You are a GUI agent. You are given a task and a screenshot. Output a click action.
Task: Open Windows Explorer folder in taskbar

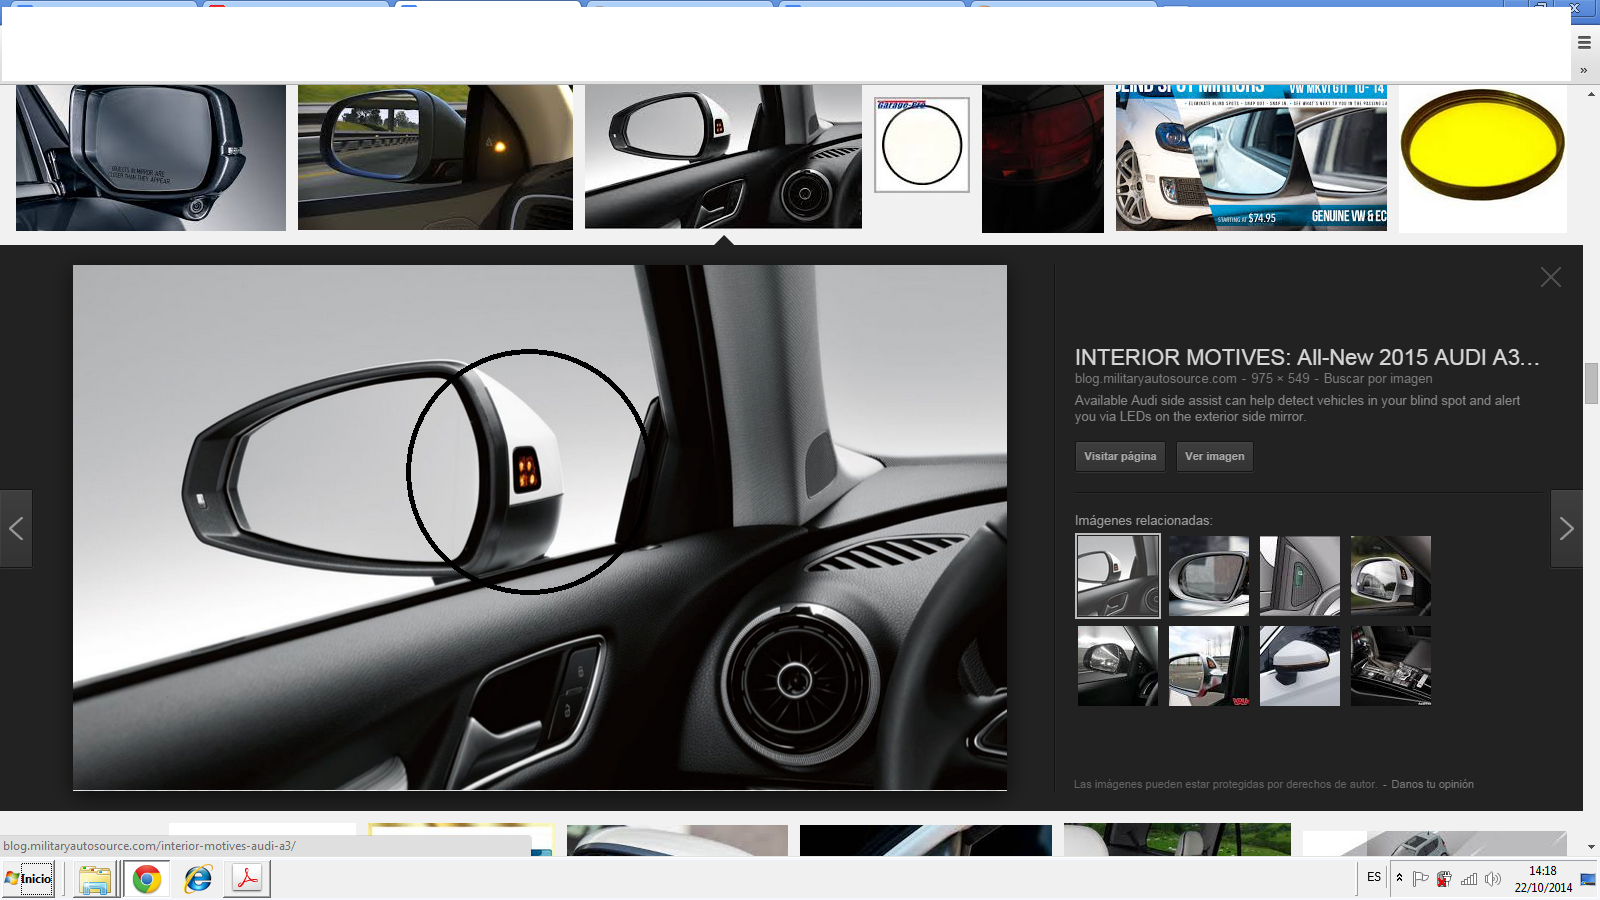coord(94,879)
